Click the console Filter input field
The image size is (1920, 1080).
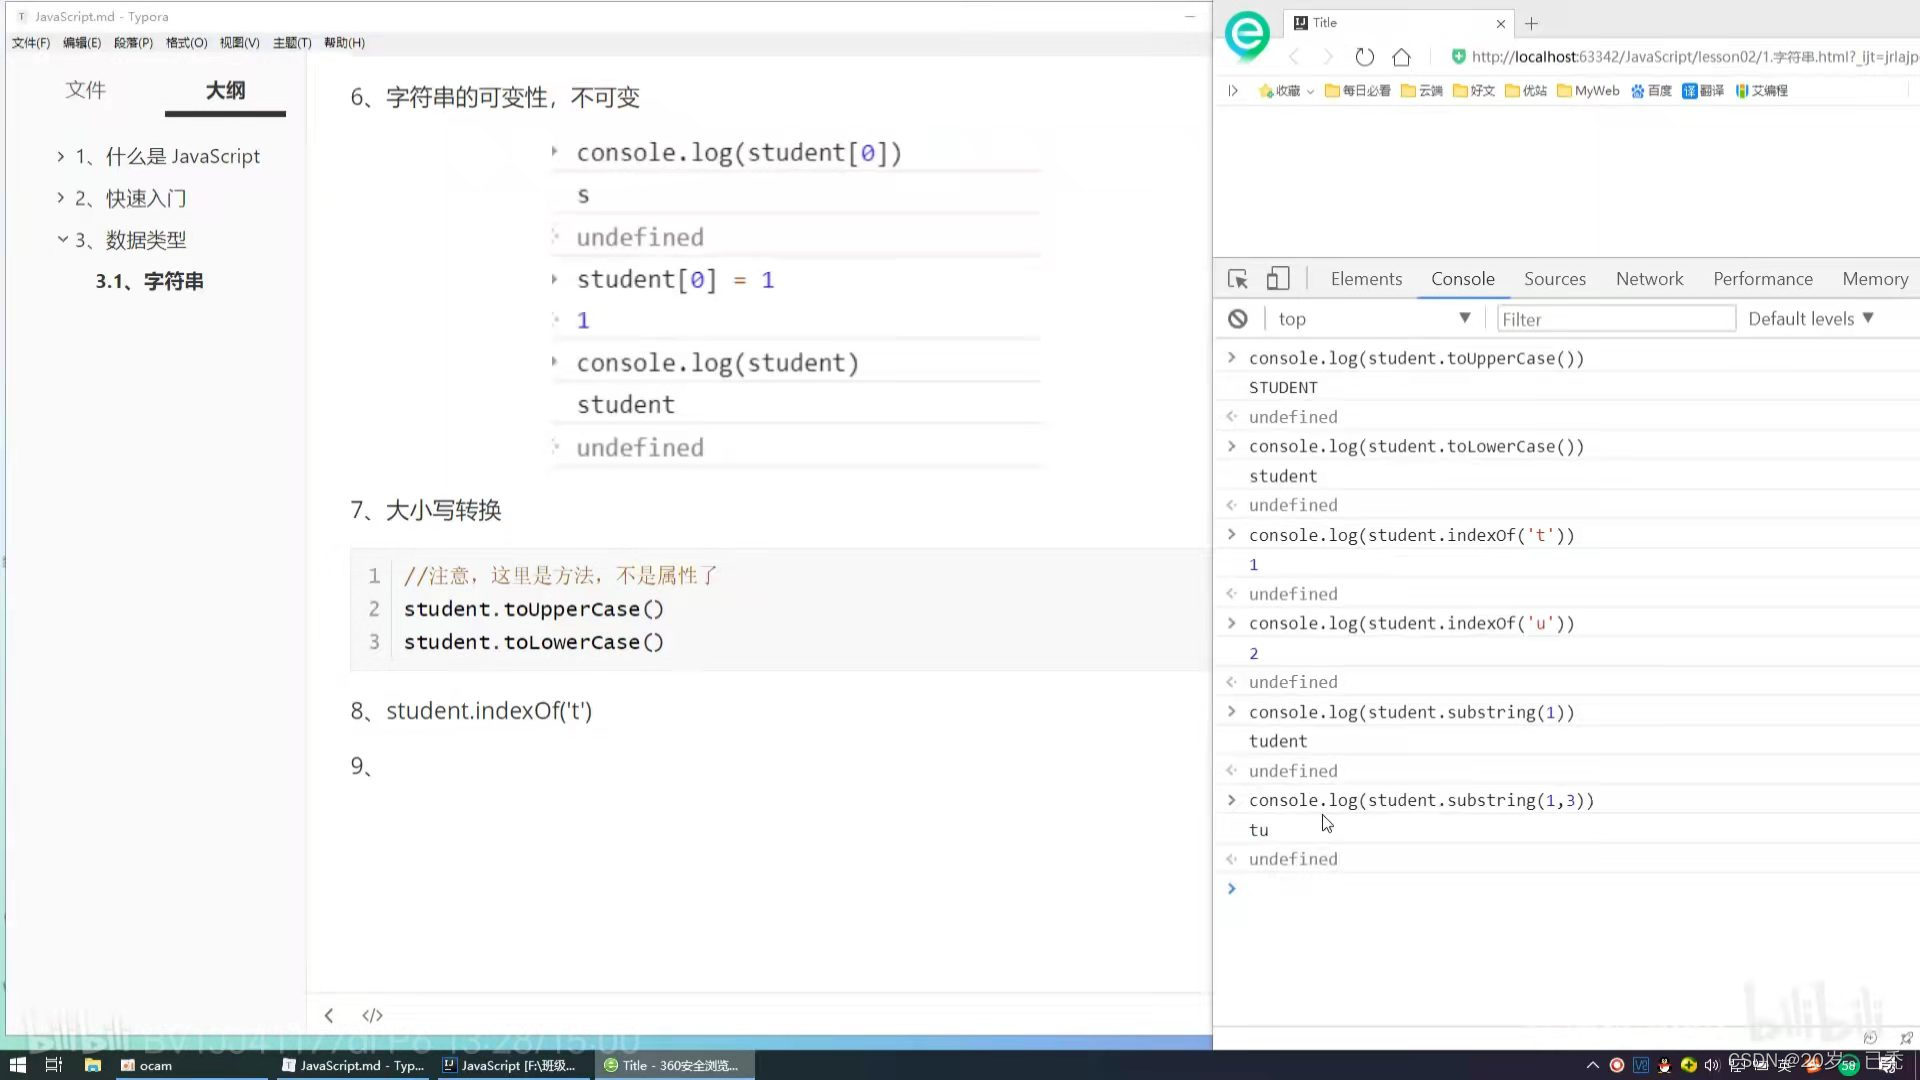tap(1614, 319)
